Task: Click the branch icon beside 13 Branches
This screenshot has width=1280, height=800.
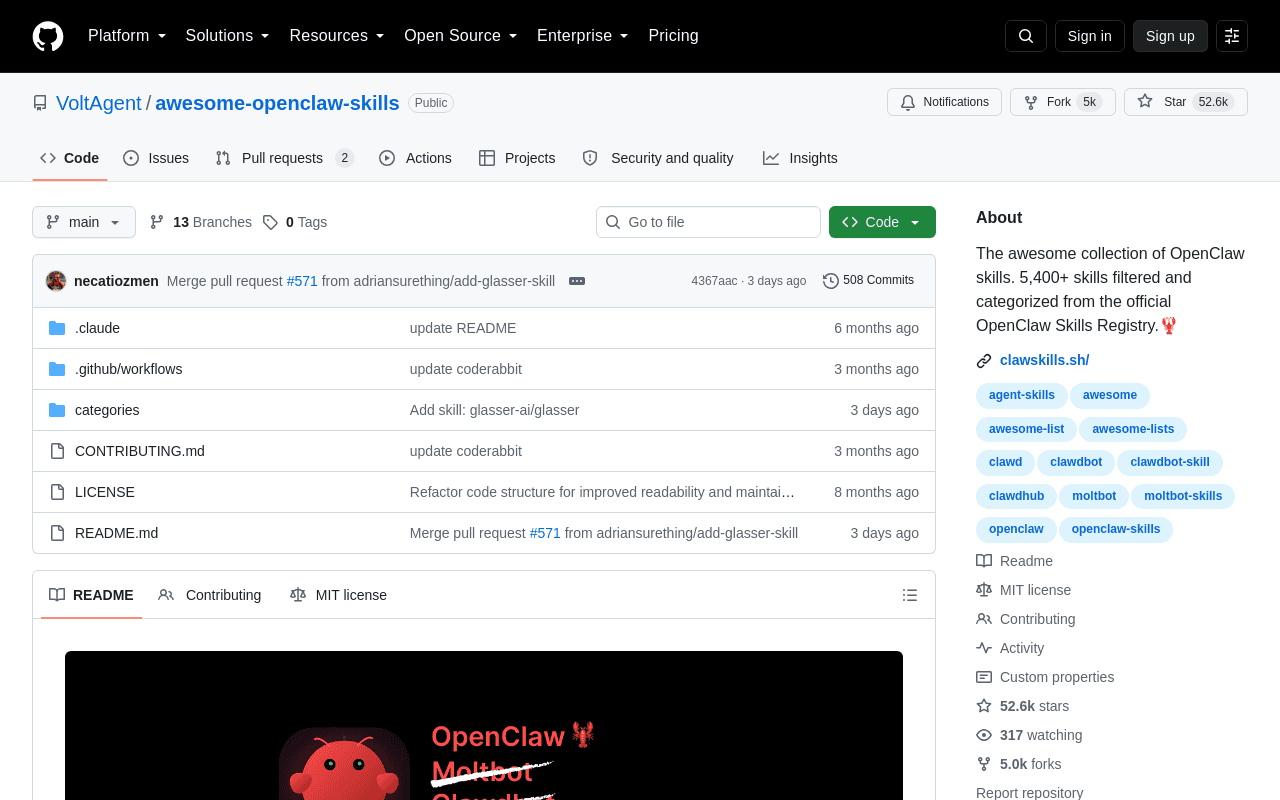Action: click(x=157, y=222)
